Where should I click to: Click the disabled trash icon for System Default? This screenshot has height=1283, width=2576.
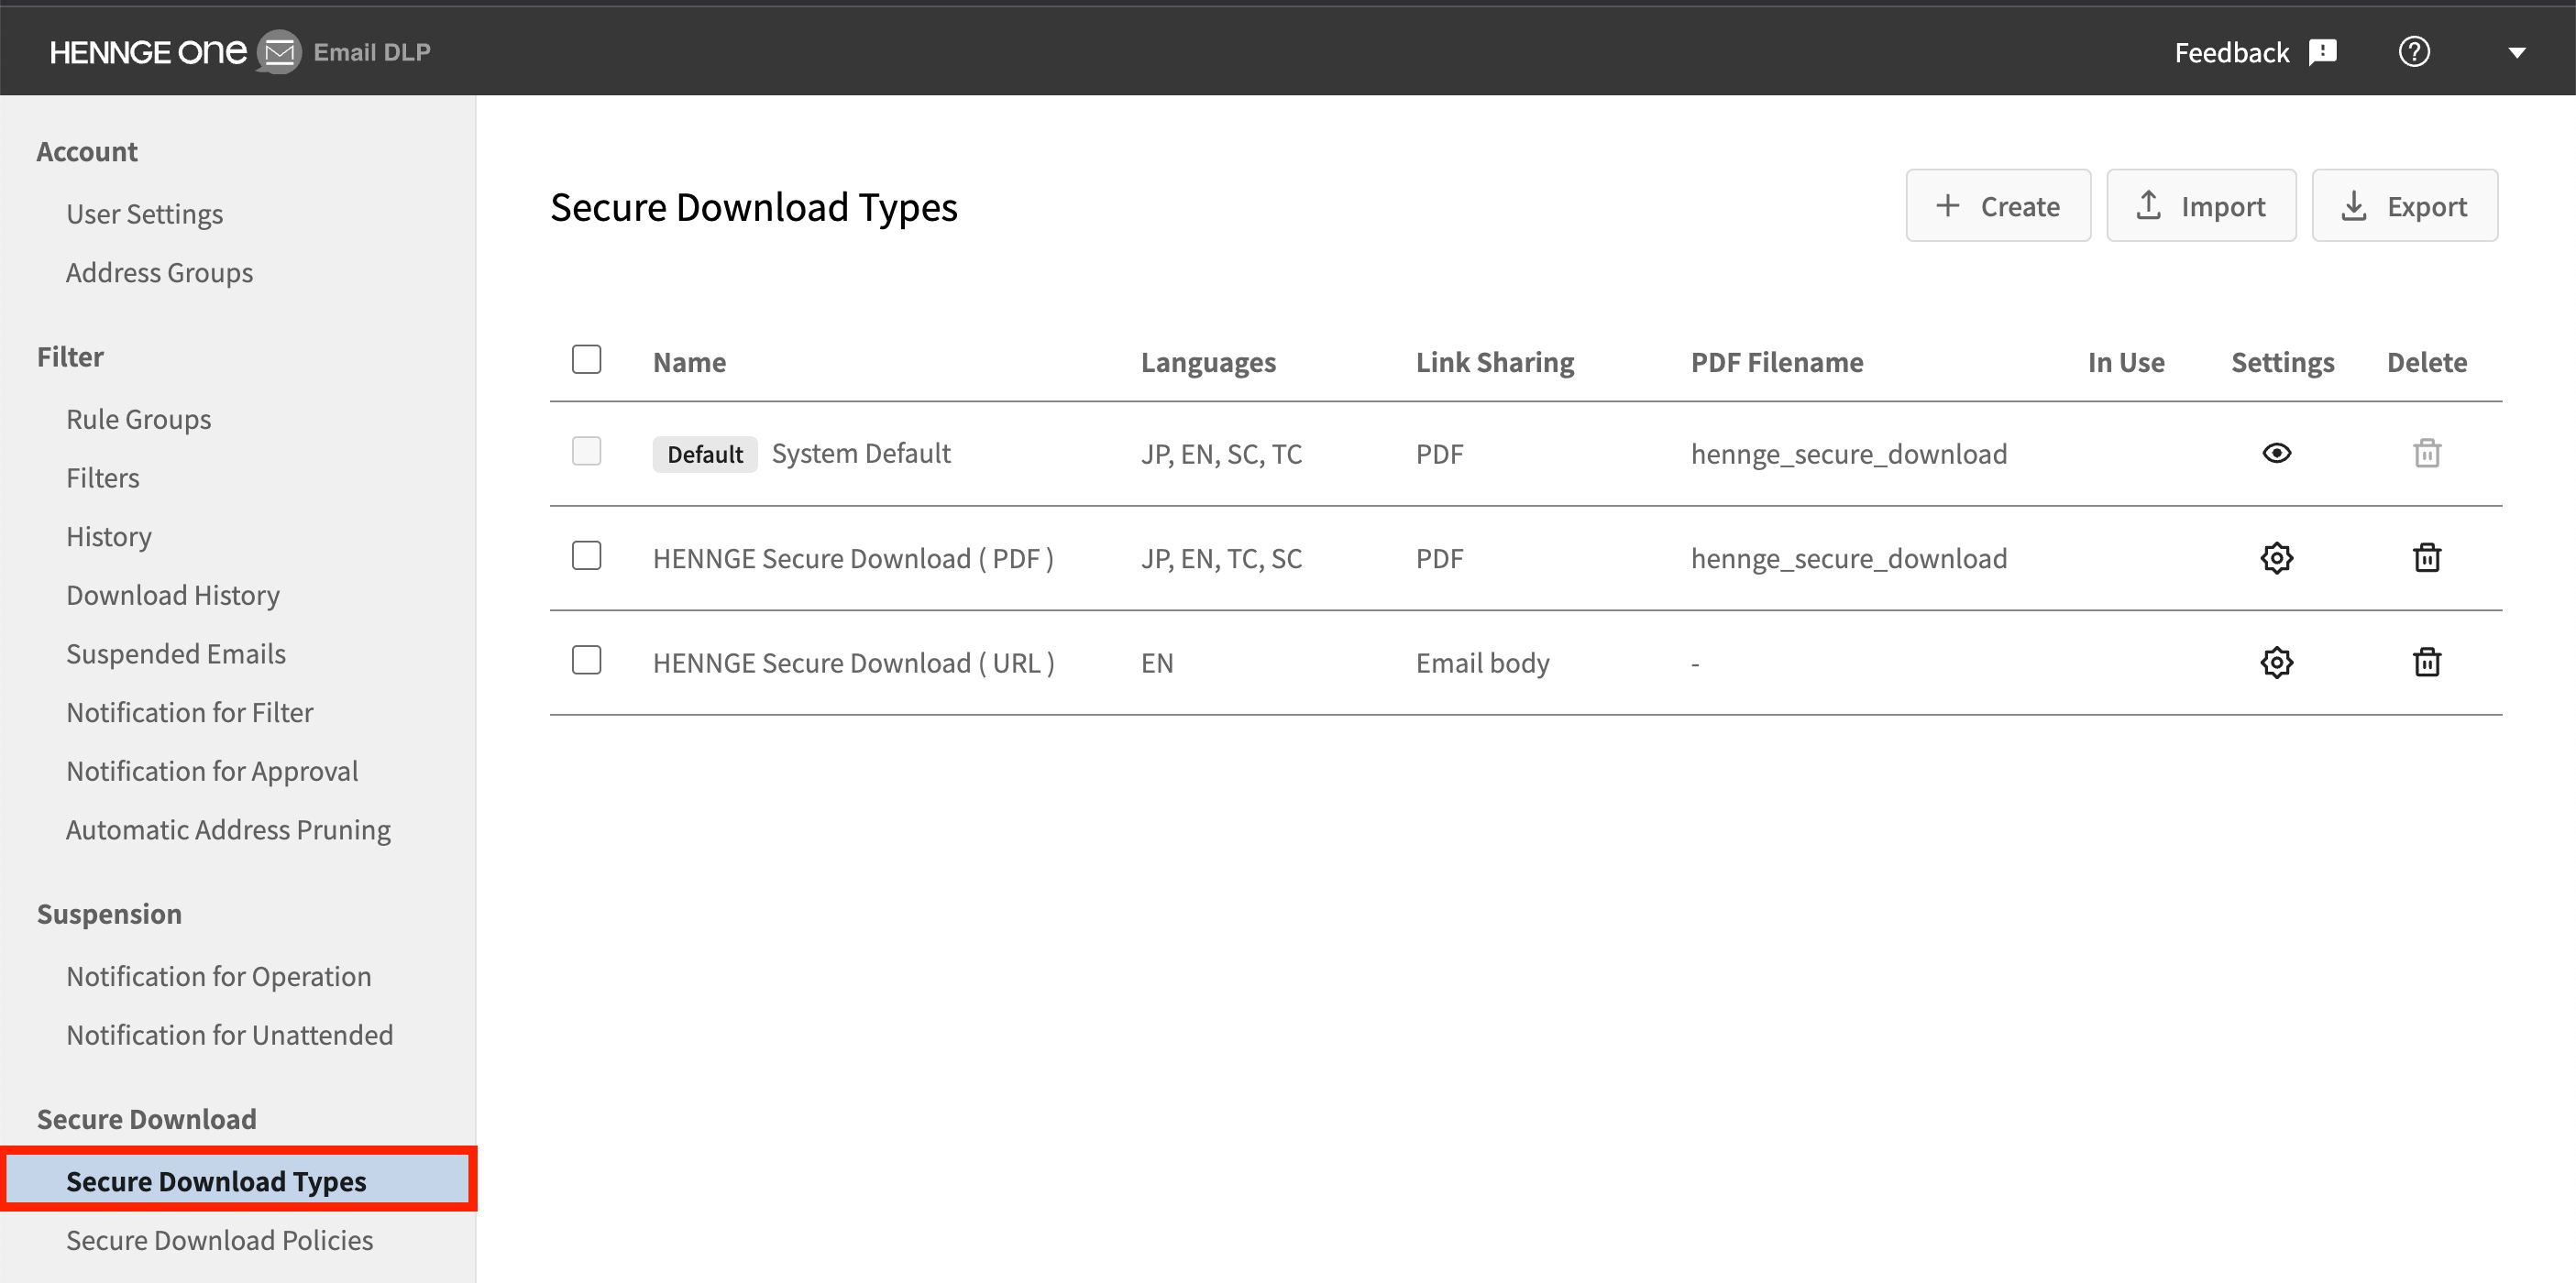(x=2427, y=453)
